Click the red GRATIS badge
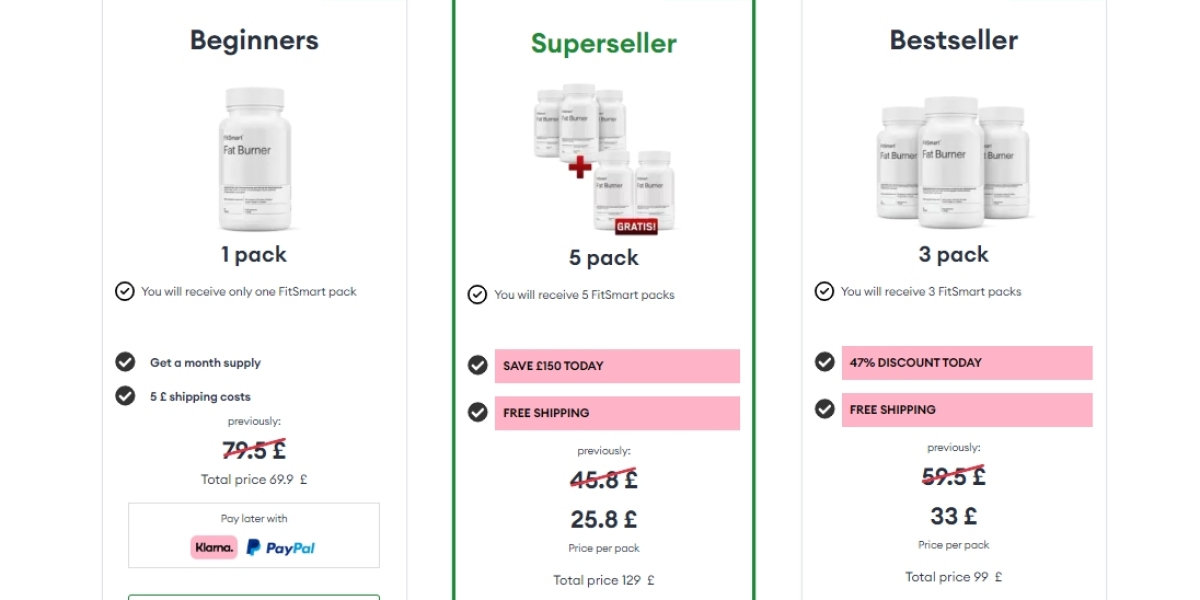The width and height of the screenshot is (1200, 600). click(636, 227)
